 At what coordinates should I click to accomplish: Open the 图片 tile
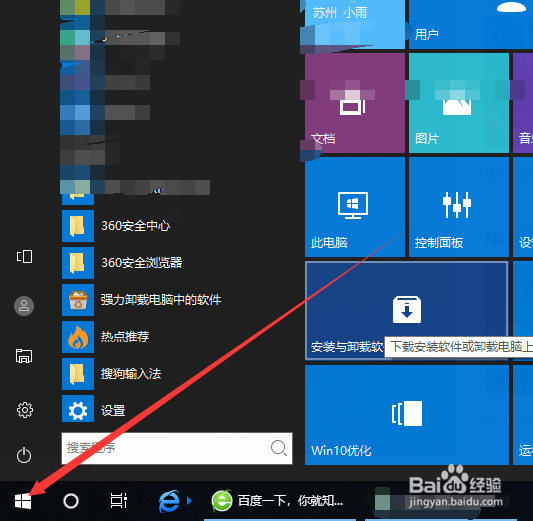point(459,103)
